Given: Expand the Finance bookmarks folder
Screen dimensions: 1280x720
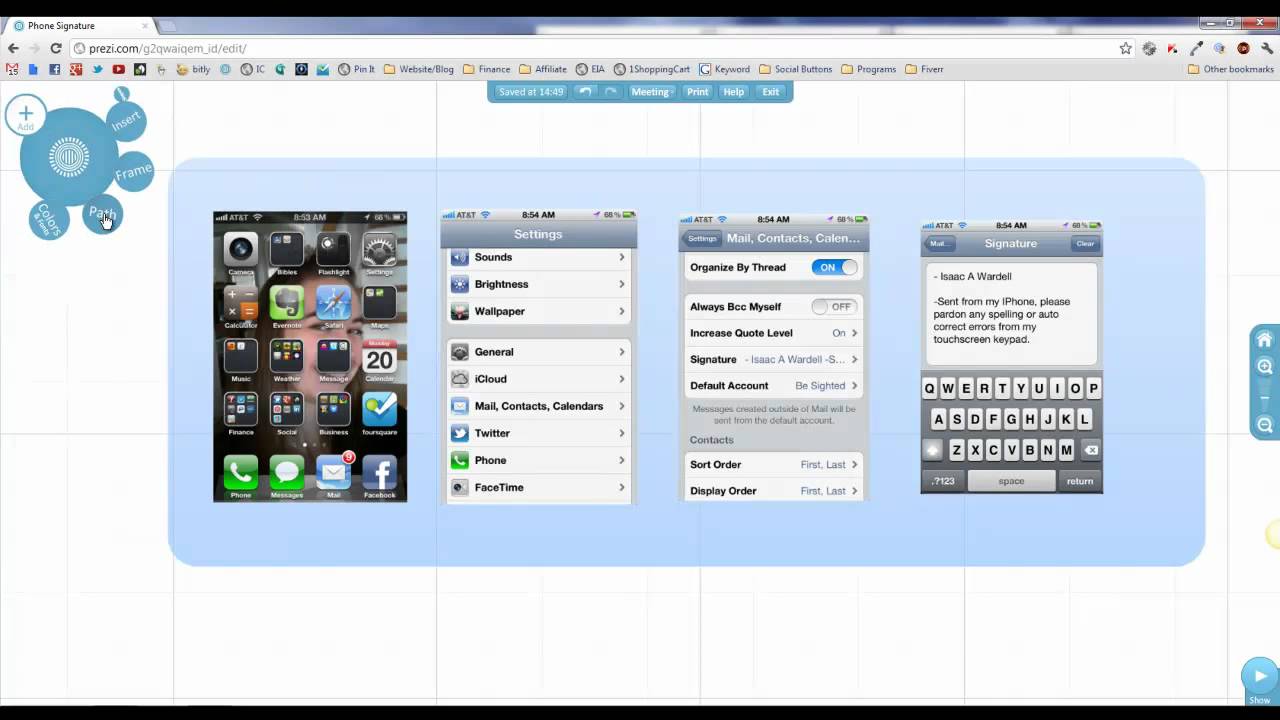Looking at the screenshot, I should coord(486,69).
